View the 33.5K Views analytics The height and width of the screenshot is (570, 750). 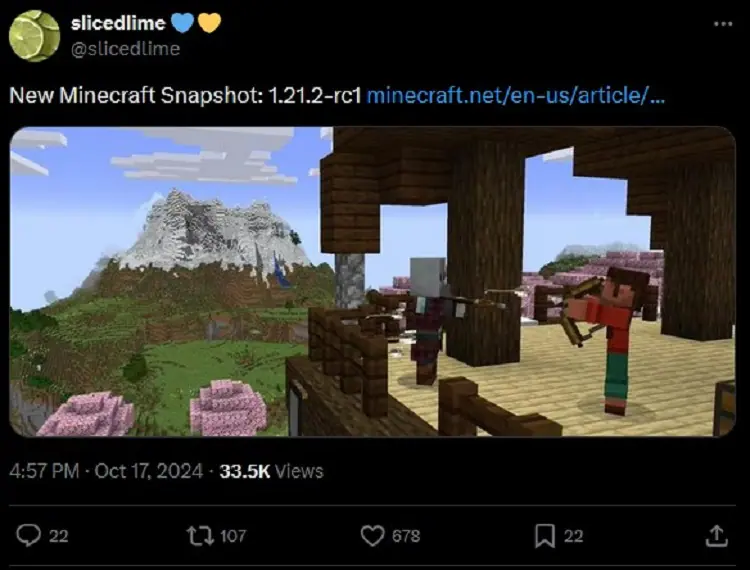tap(271, 471)
